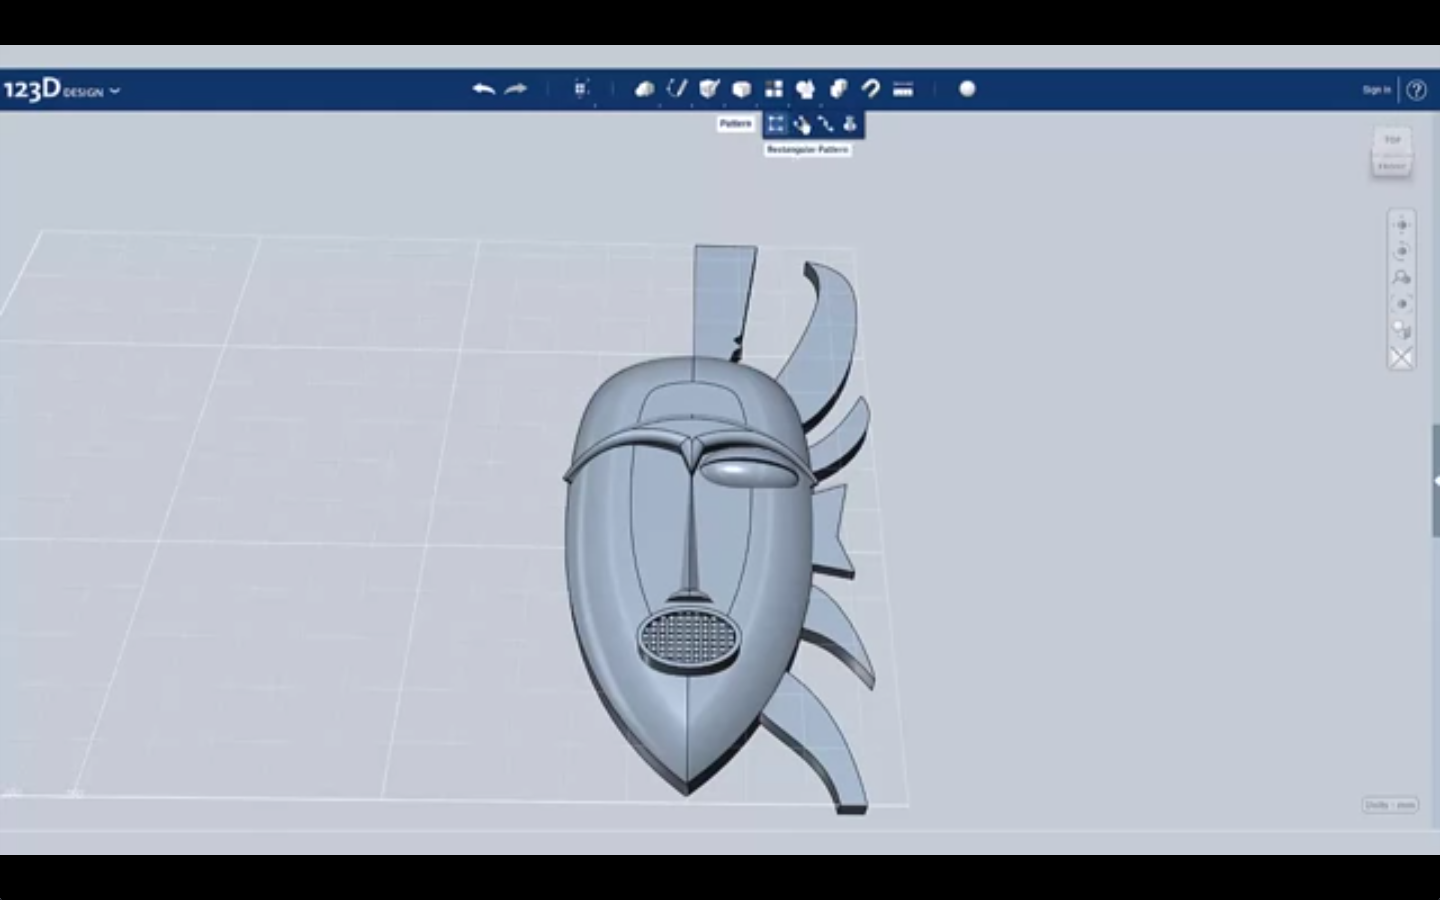Select the Orbit navigation tool
Image resolution: width=1440 pixels, height=900 pixels.
1401,251
